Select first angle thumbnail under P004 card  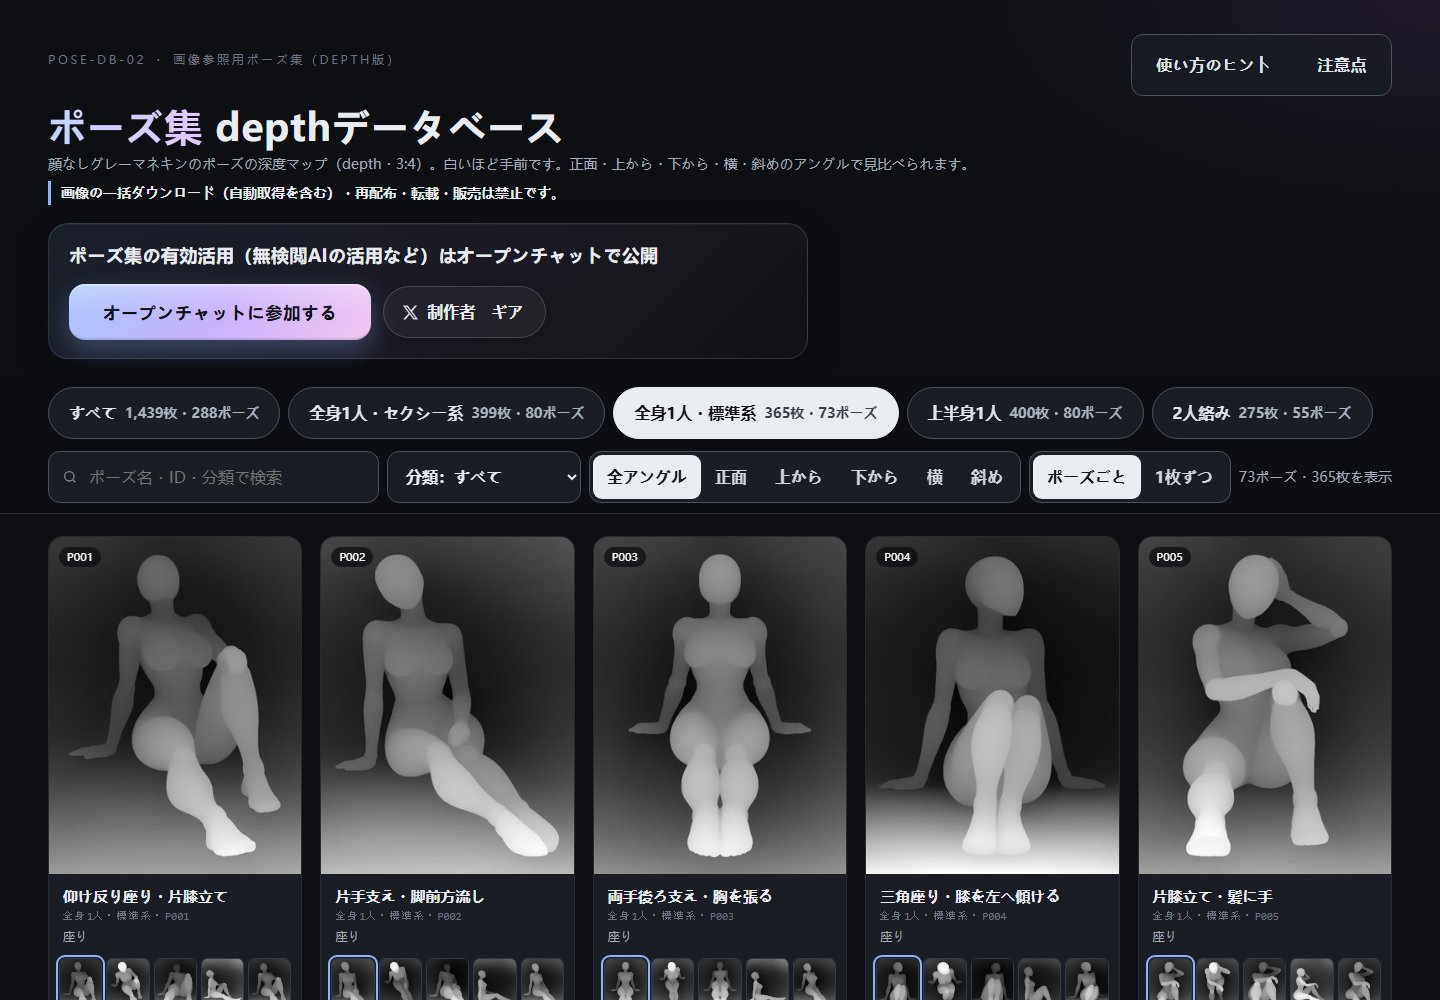898,979
